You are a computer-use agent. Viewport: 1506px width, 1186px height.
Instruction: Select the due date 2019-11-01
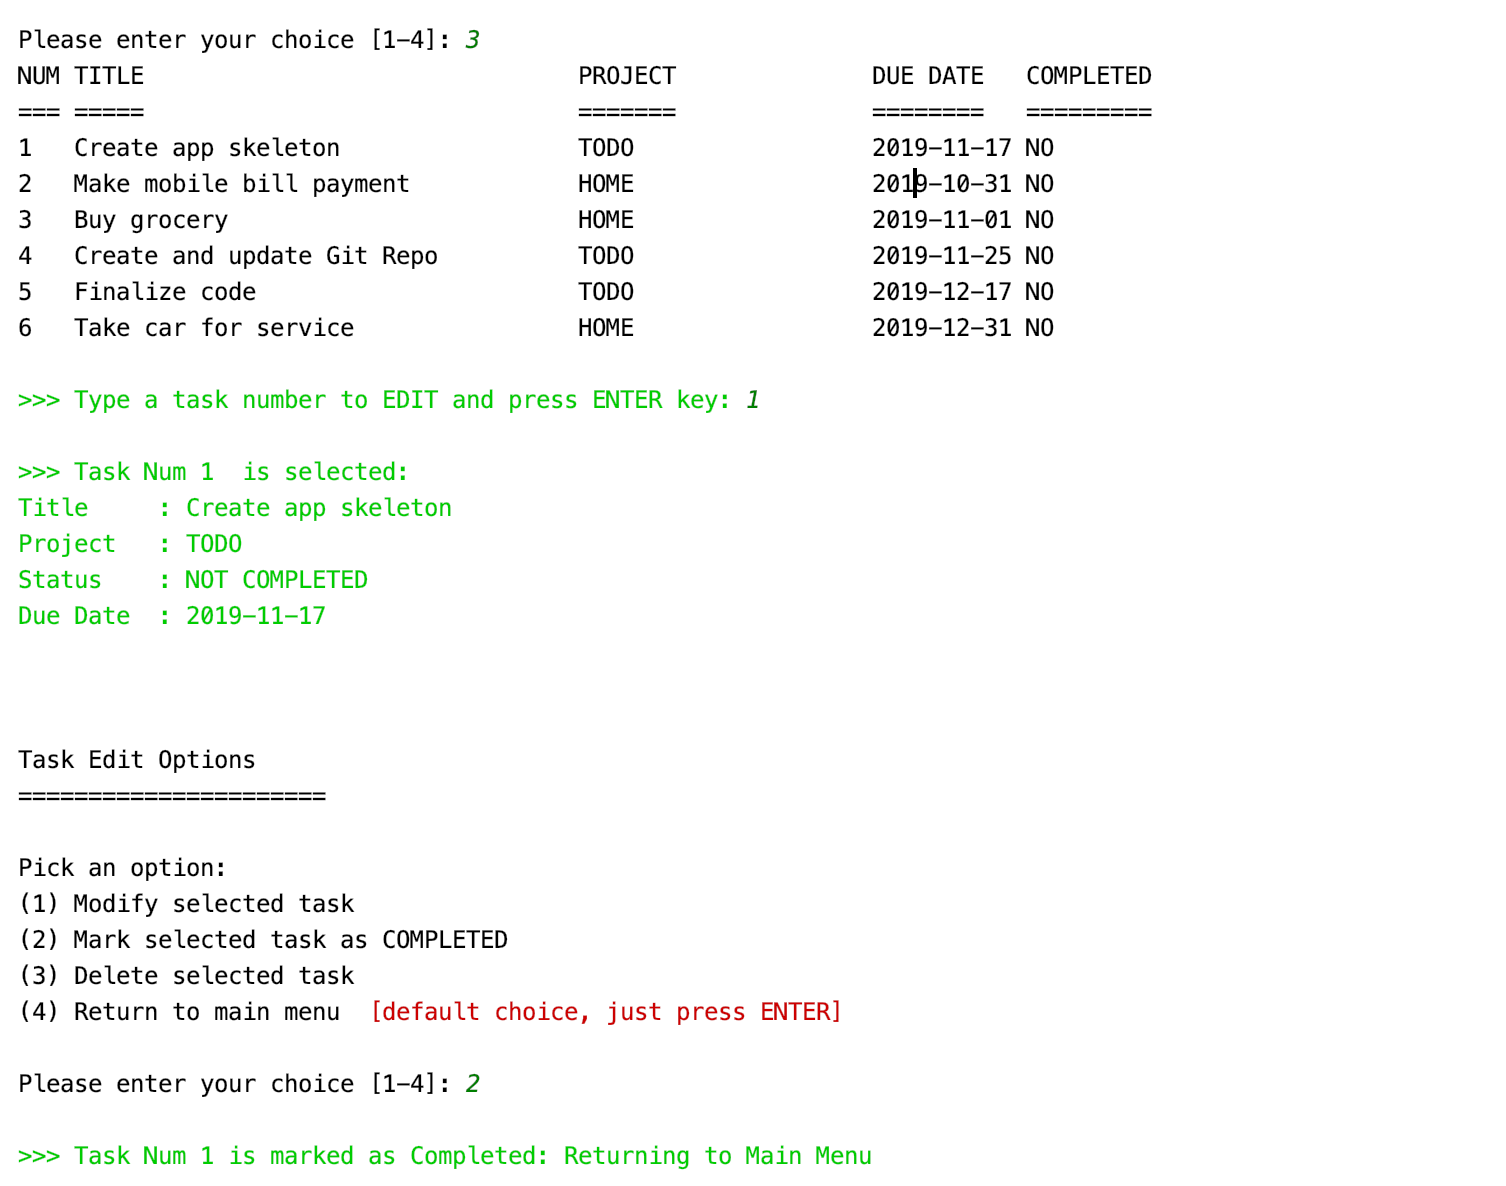coord(942,220)
